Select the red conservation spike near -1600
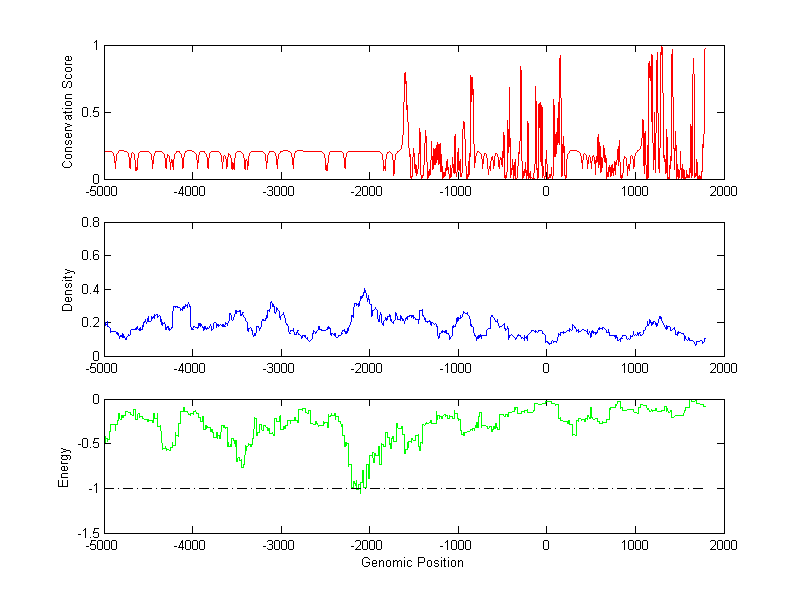 [x=404, y=73]
